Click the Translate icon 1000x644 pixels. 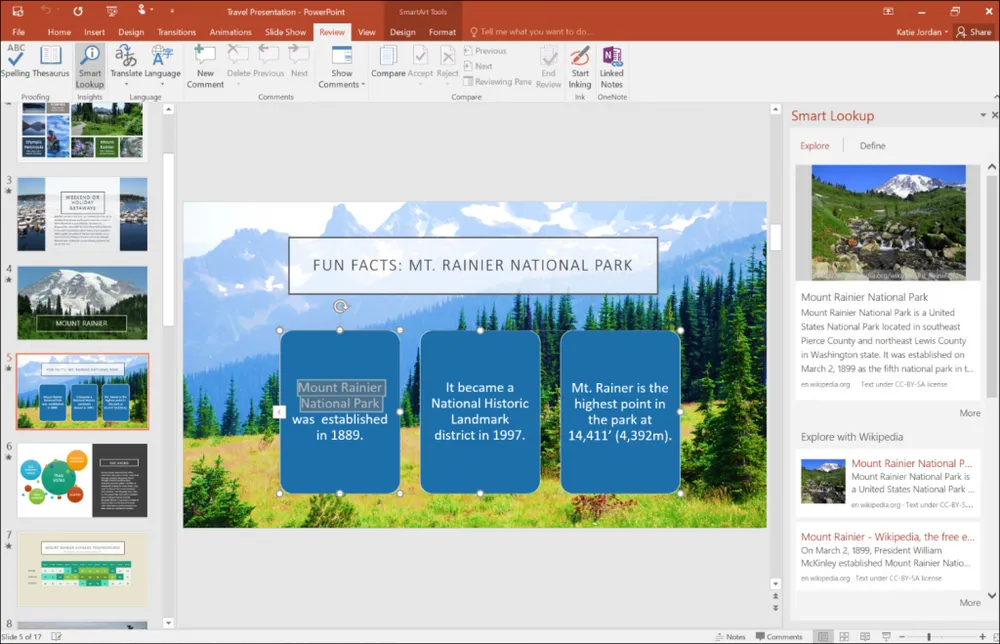click(125, 63)
